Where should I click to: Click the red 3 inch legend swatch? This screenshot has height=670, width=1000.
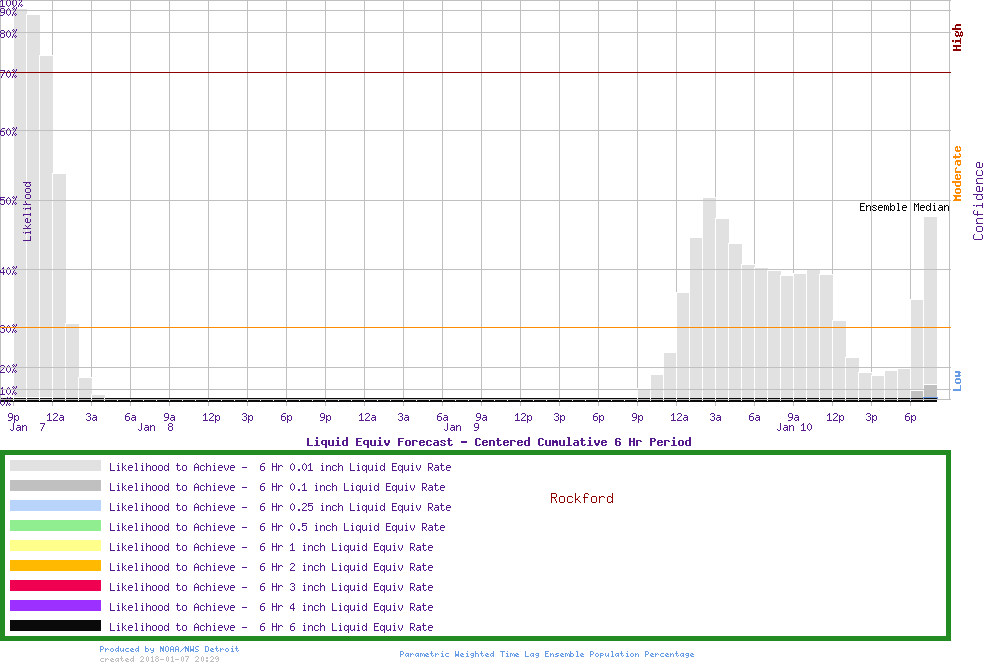point(55,586)
